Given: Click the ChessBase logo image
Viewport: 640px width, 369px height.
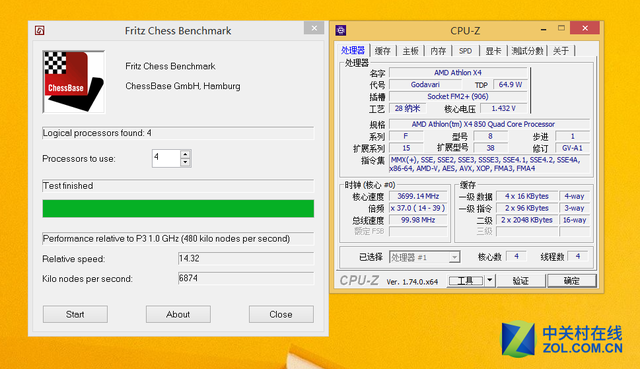Looking at the screenshot, I should 74,82.
